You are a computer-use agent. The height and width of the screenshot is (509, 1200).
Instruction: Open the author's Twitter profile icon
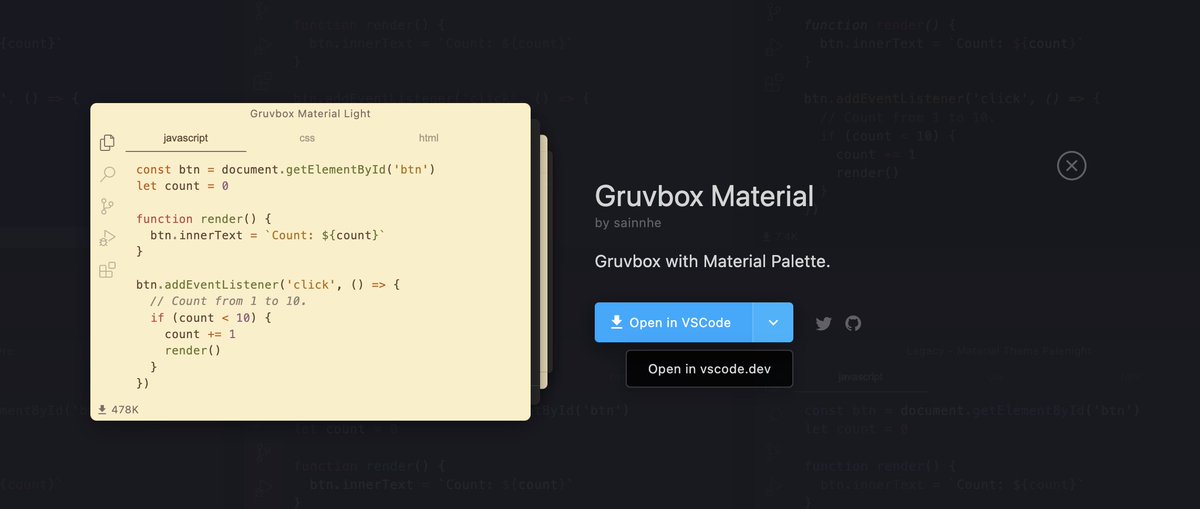pyautogui.click(x=824, y=323)
